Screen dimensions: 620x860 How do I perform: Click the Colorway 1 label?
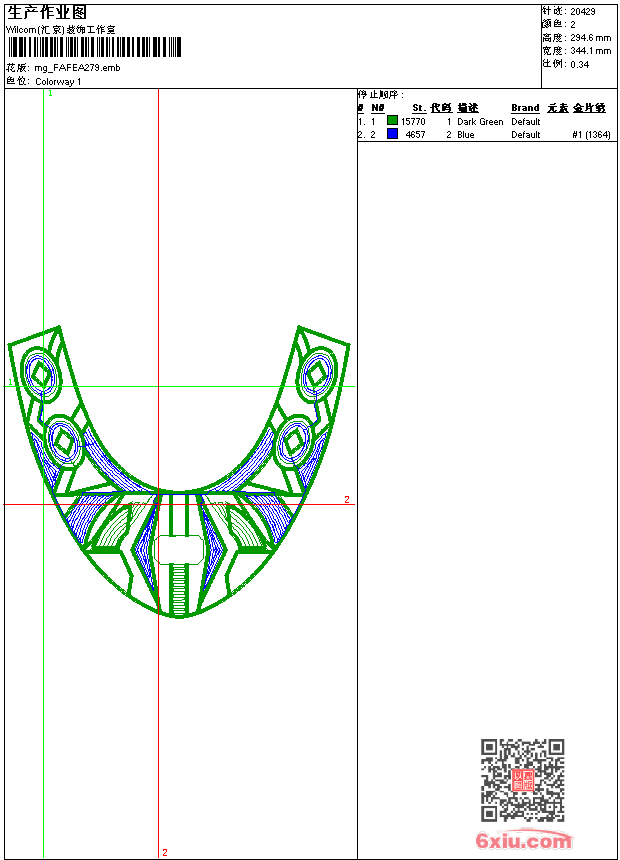click(x=58, y=82)
